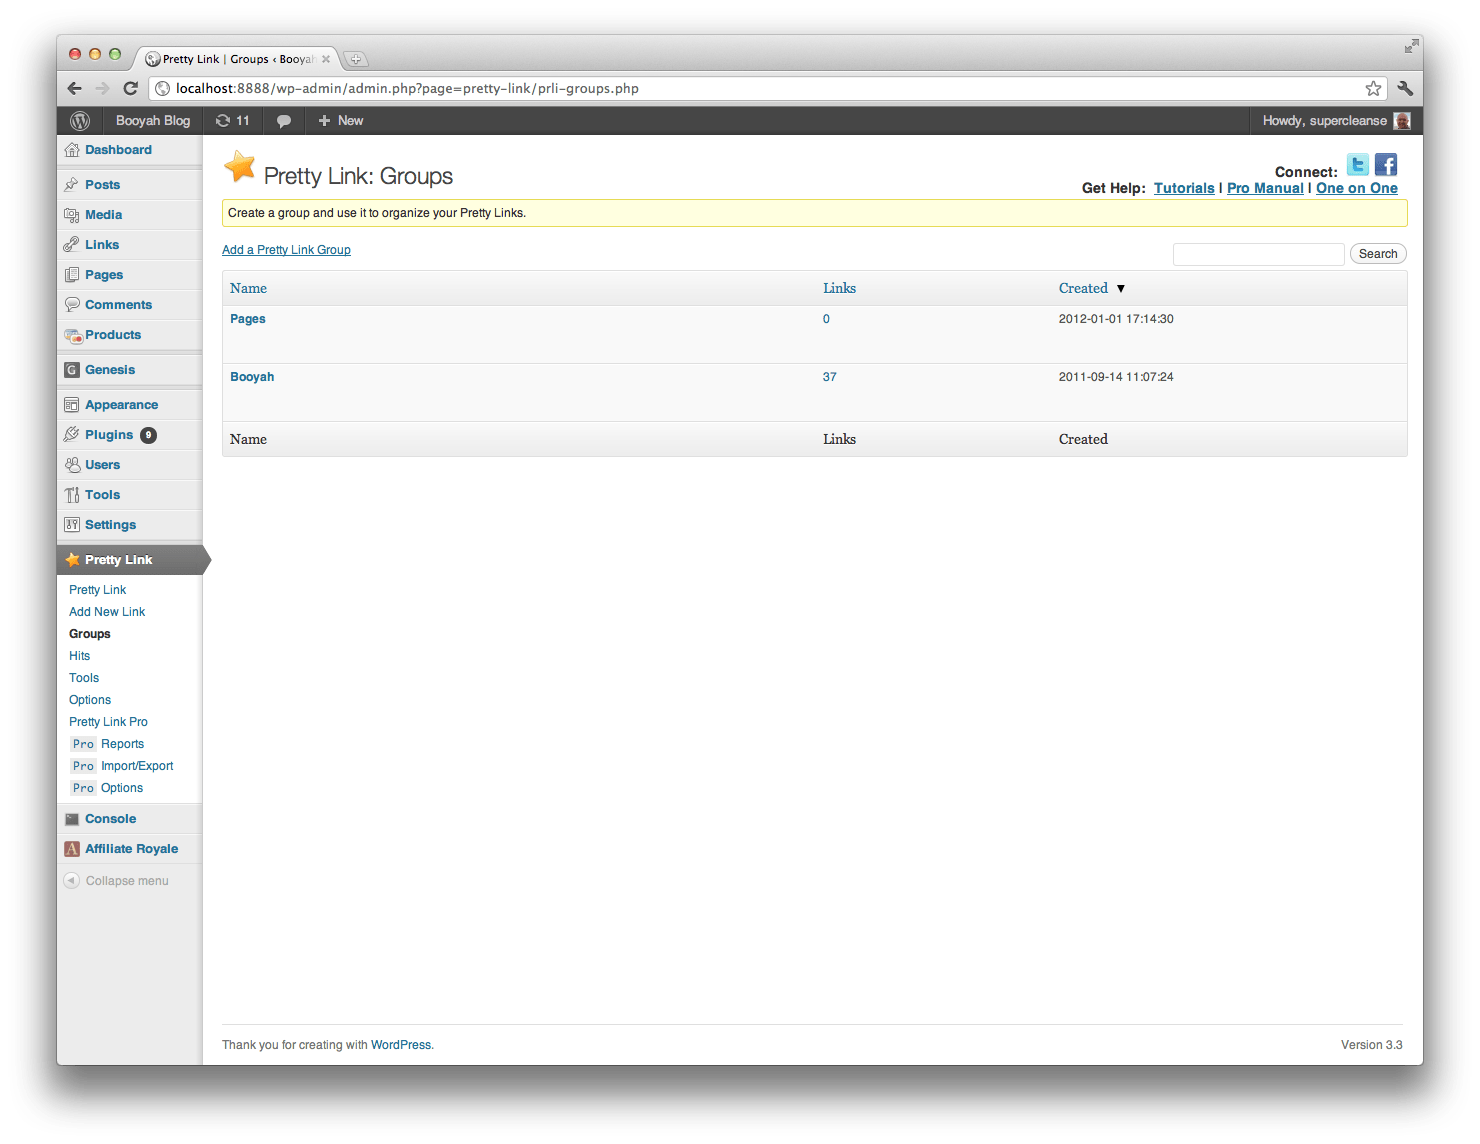Screen dimensions: 1480x1144
Task: Click the Products icon in sidebar
Action: 73,335
